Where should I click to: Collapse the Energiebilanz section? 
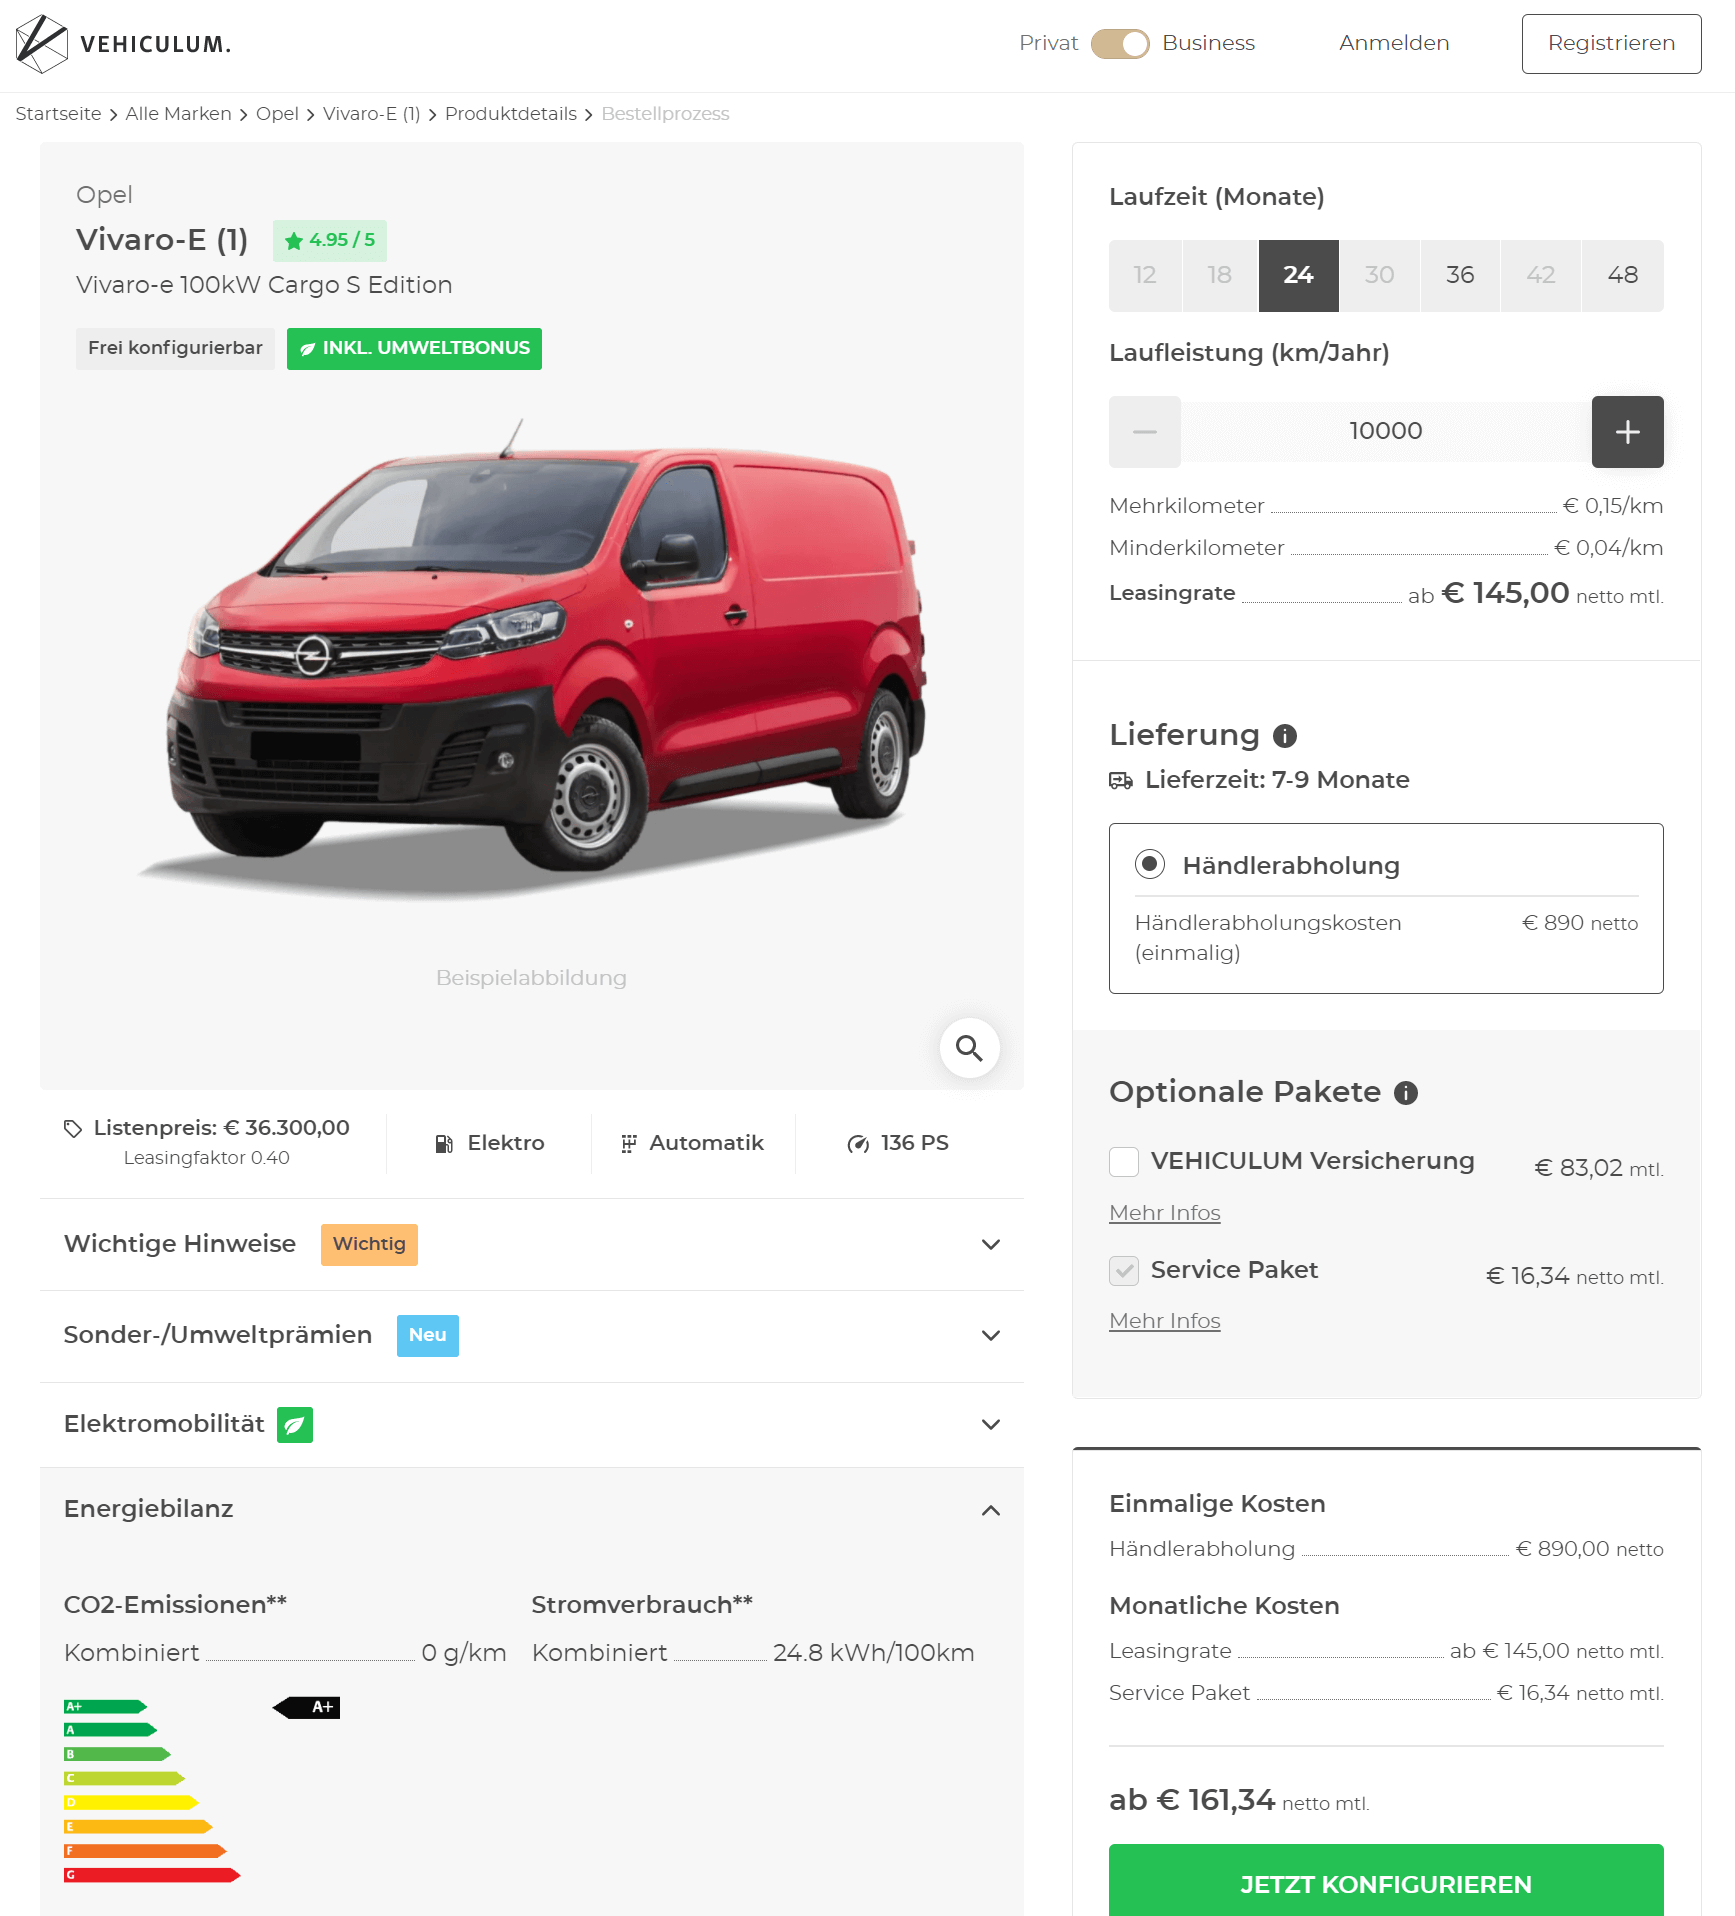pyautogui.click(x=532, y=1510)
